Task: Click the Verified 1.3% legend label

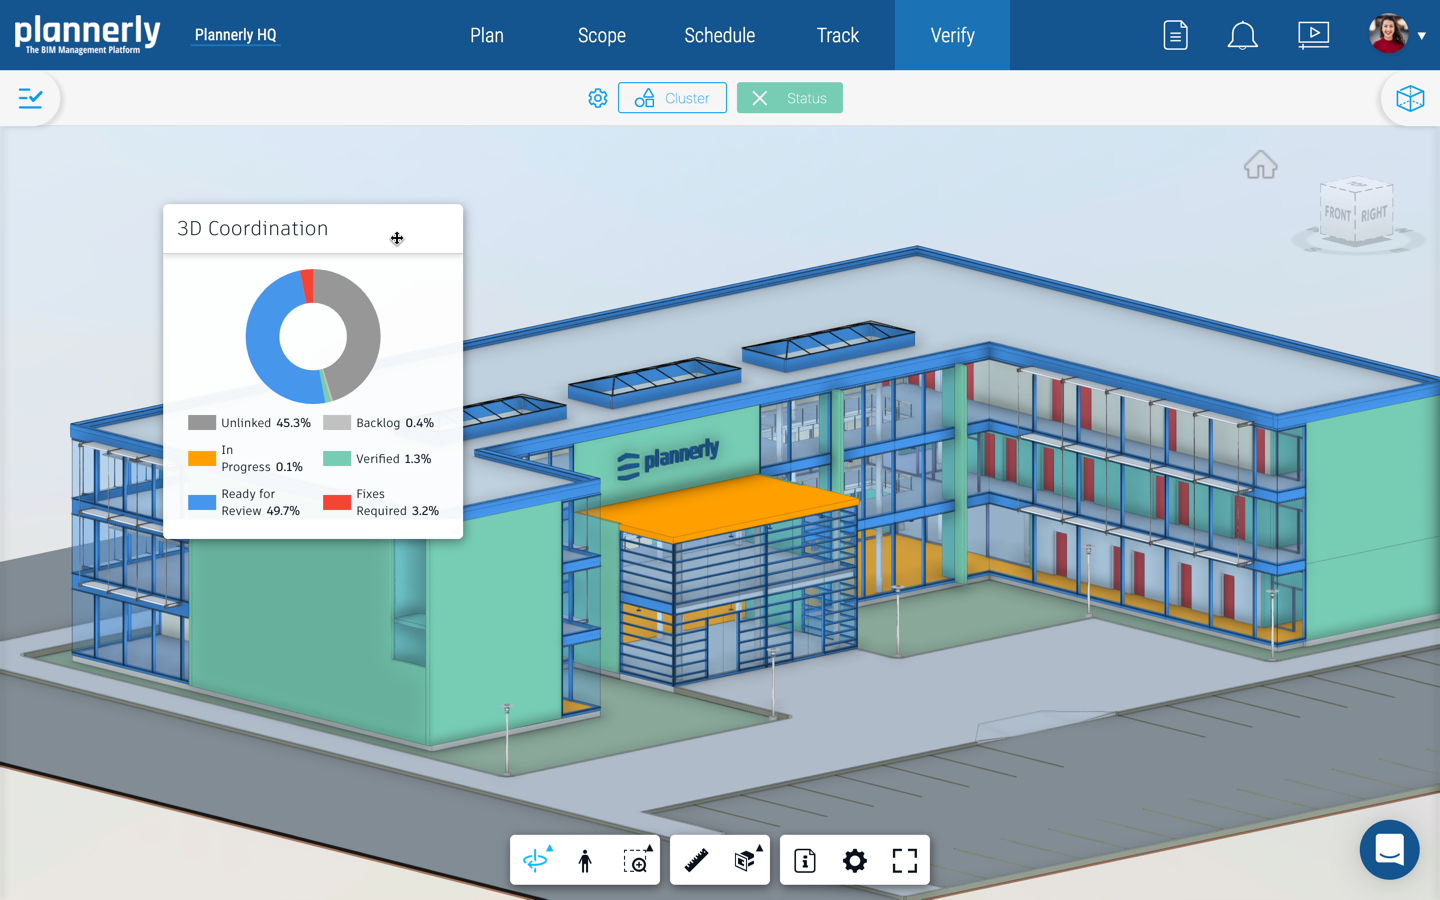Action: (x=394, y=459)
